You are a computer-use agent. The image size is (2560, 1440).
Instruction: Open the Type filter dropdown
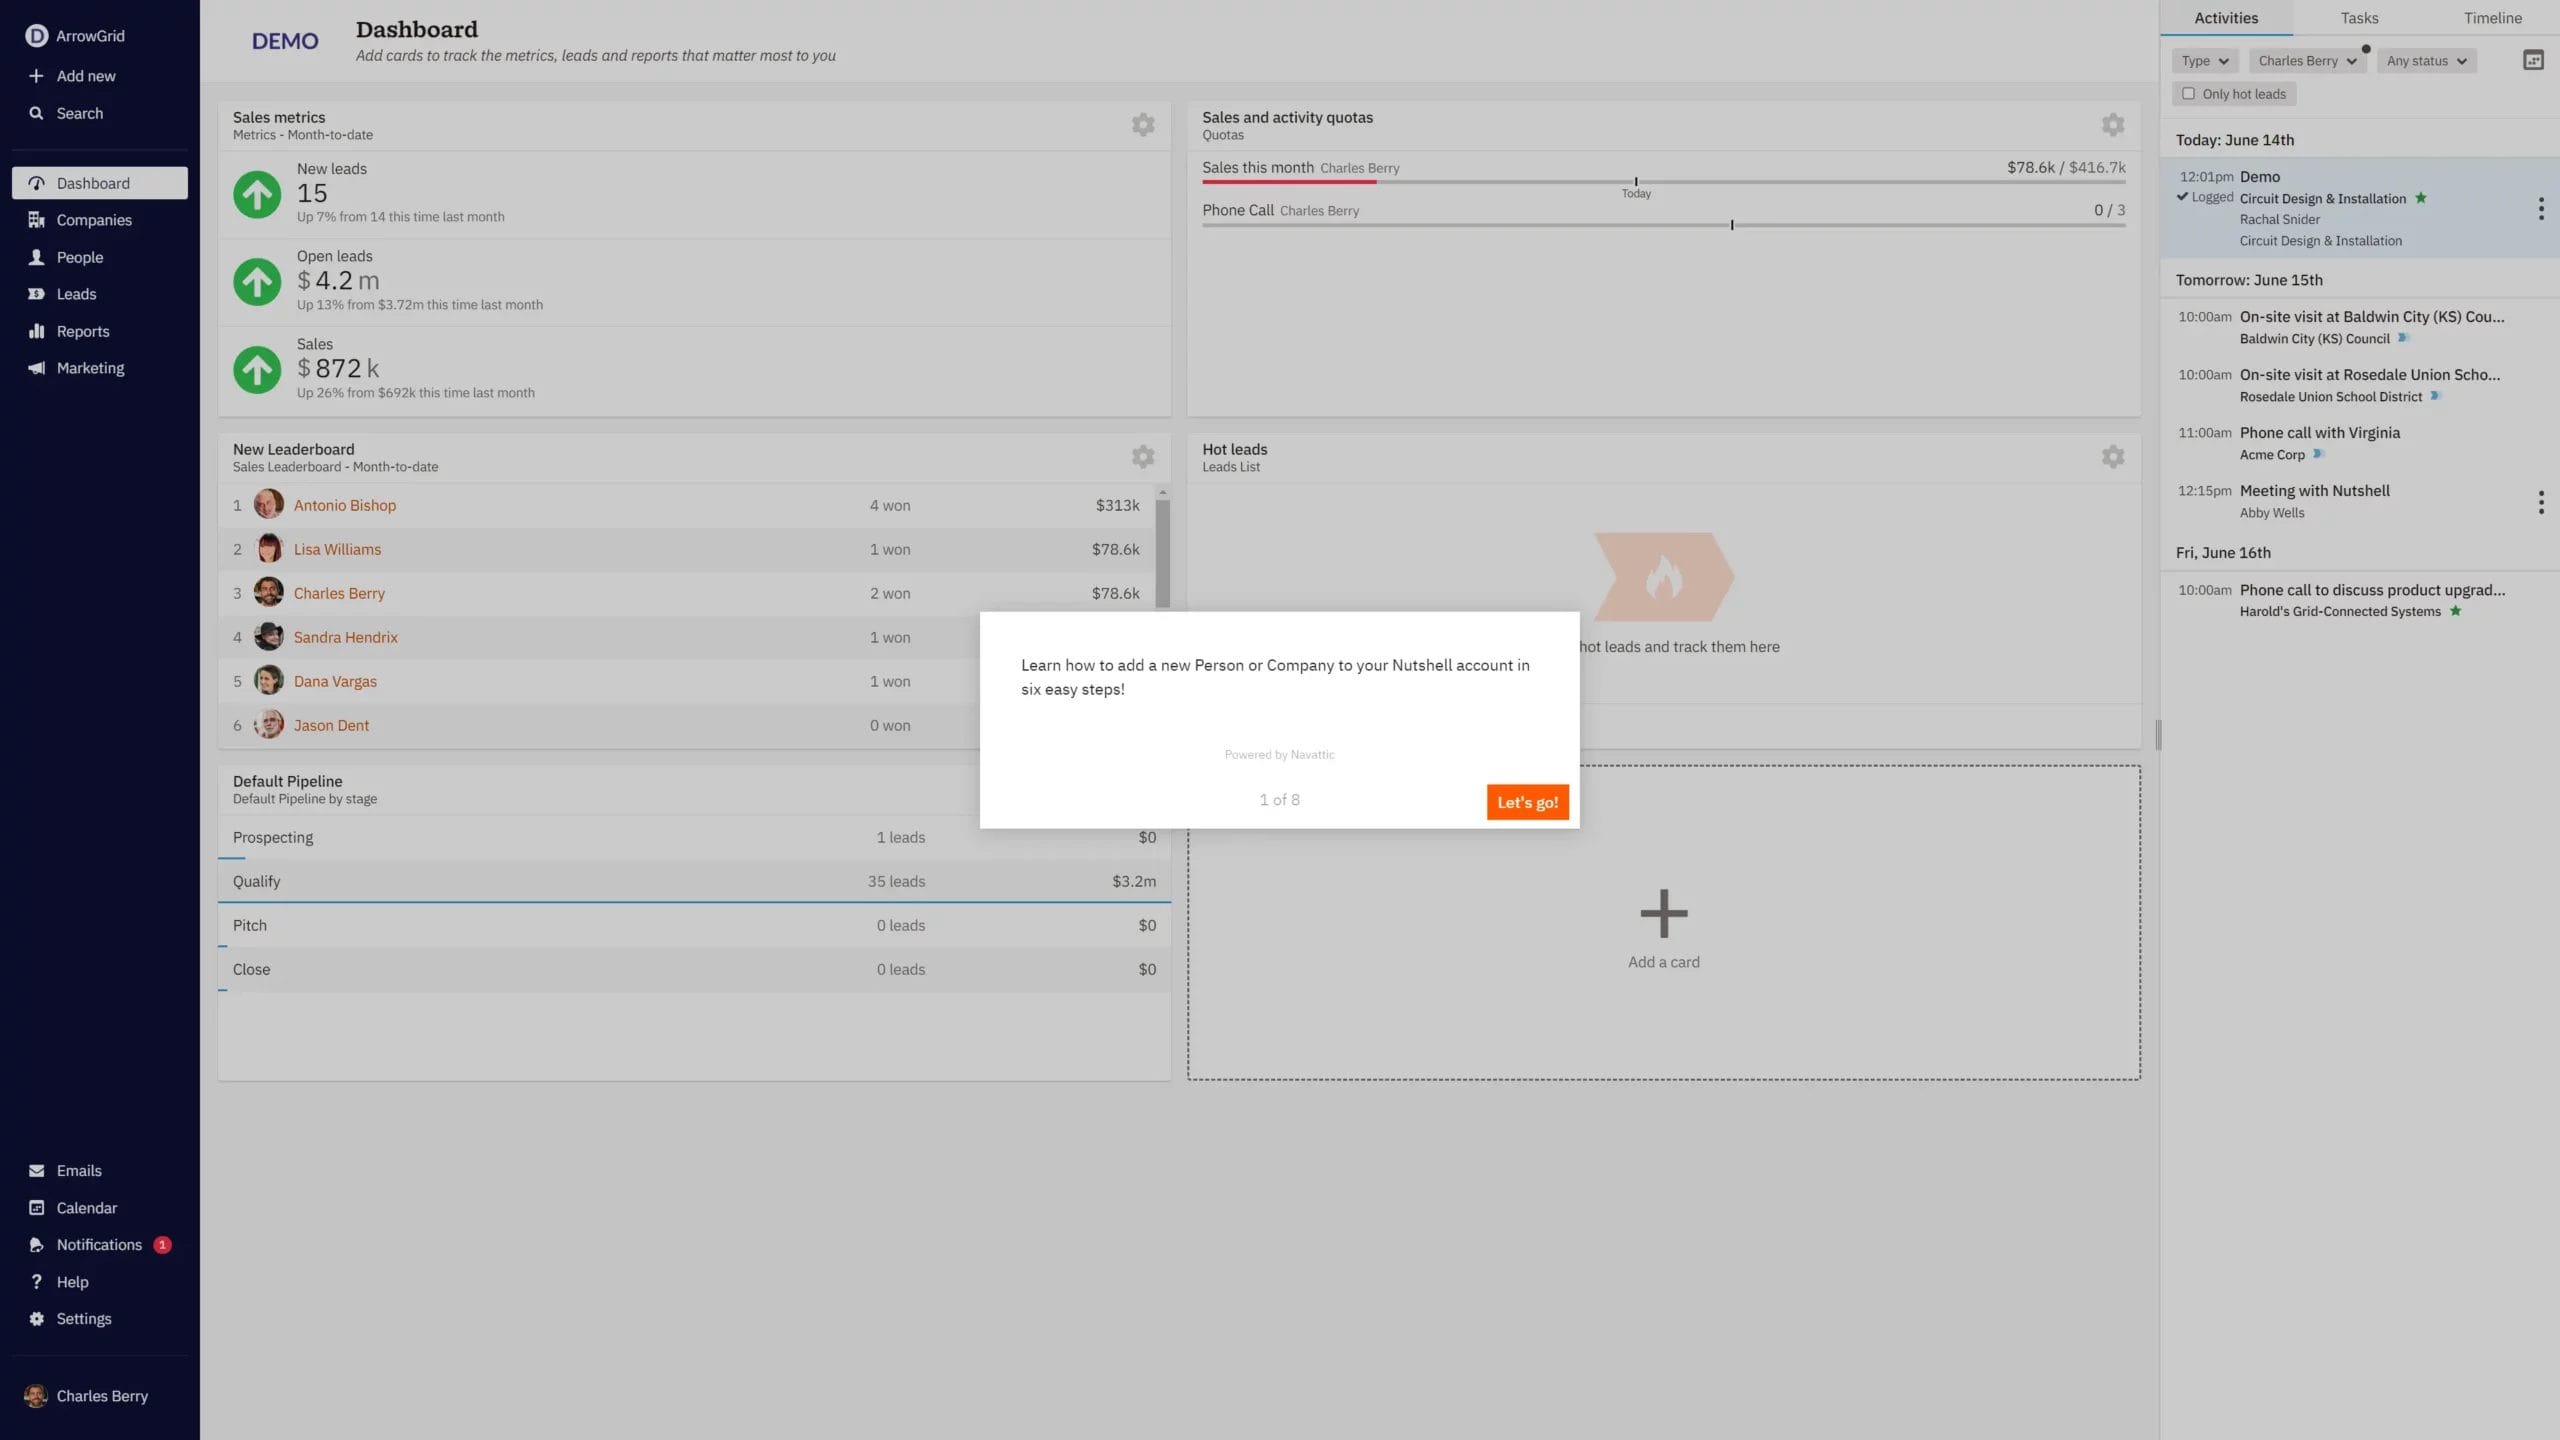2204,60
